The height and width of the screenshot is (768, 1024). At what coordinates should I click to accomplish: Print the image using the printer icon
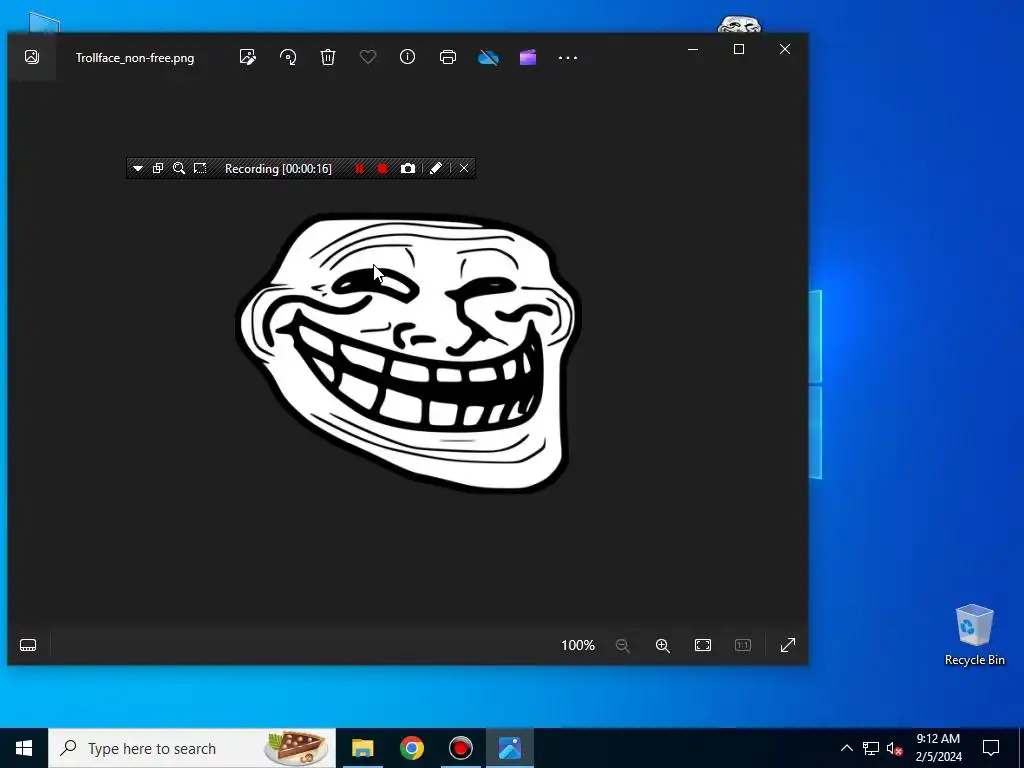447,57
